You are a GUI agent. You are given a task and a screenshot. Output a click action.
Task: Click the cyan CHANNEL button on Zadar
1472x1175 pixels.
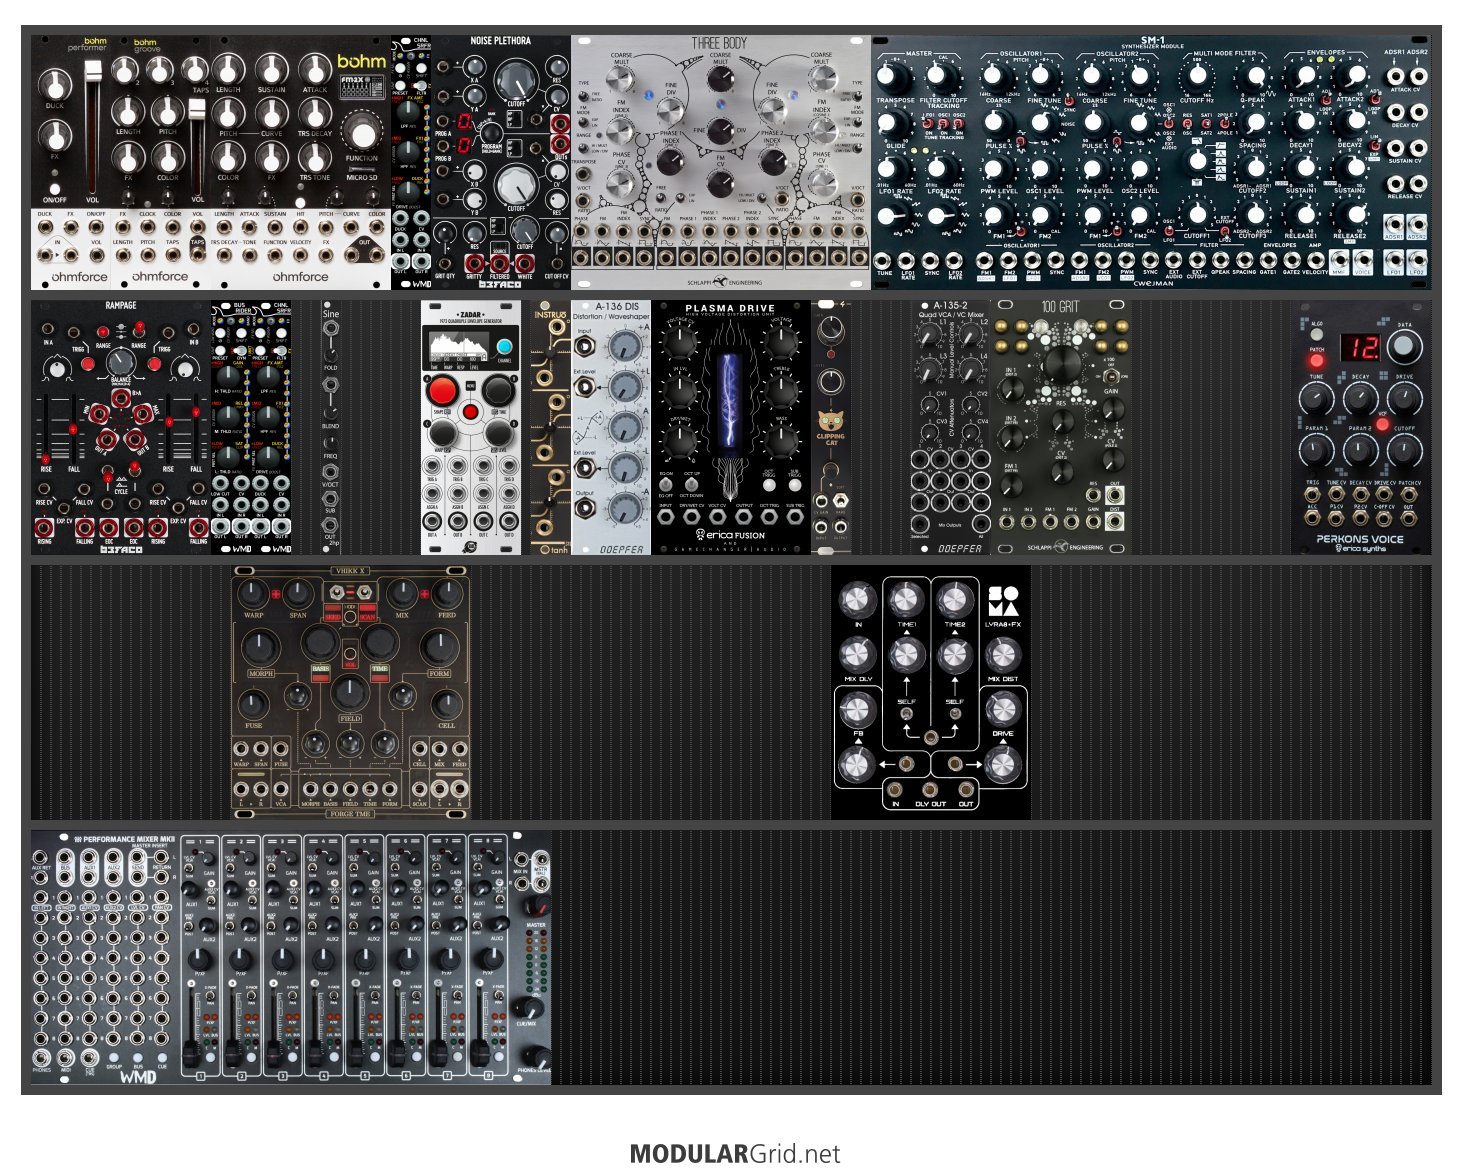505,347
